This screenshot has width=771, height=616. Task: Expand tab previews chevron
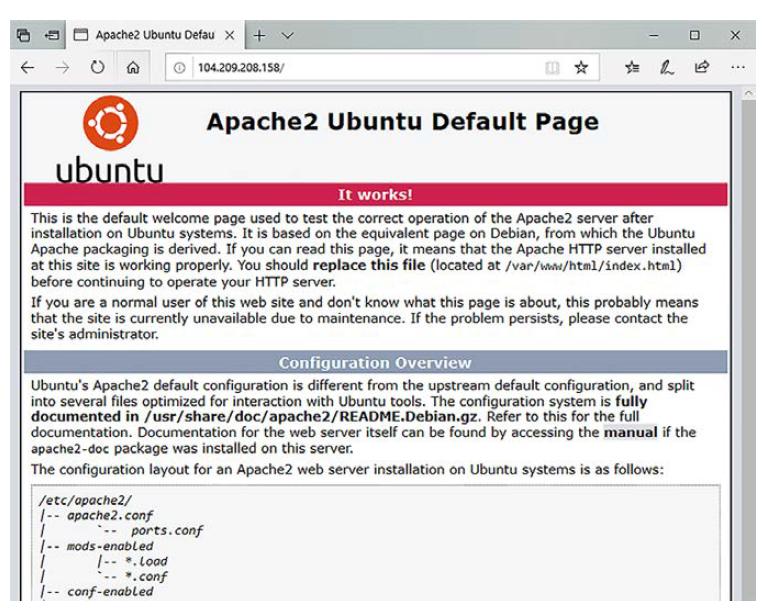(x=288, y=35)
